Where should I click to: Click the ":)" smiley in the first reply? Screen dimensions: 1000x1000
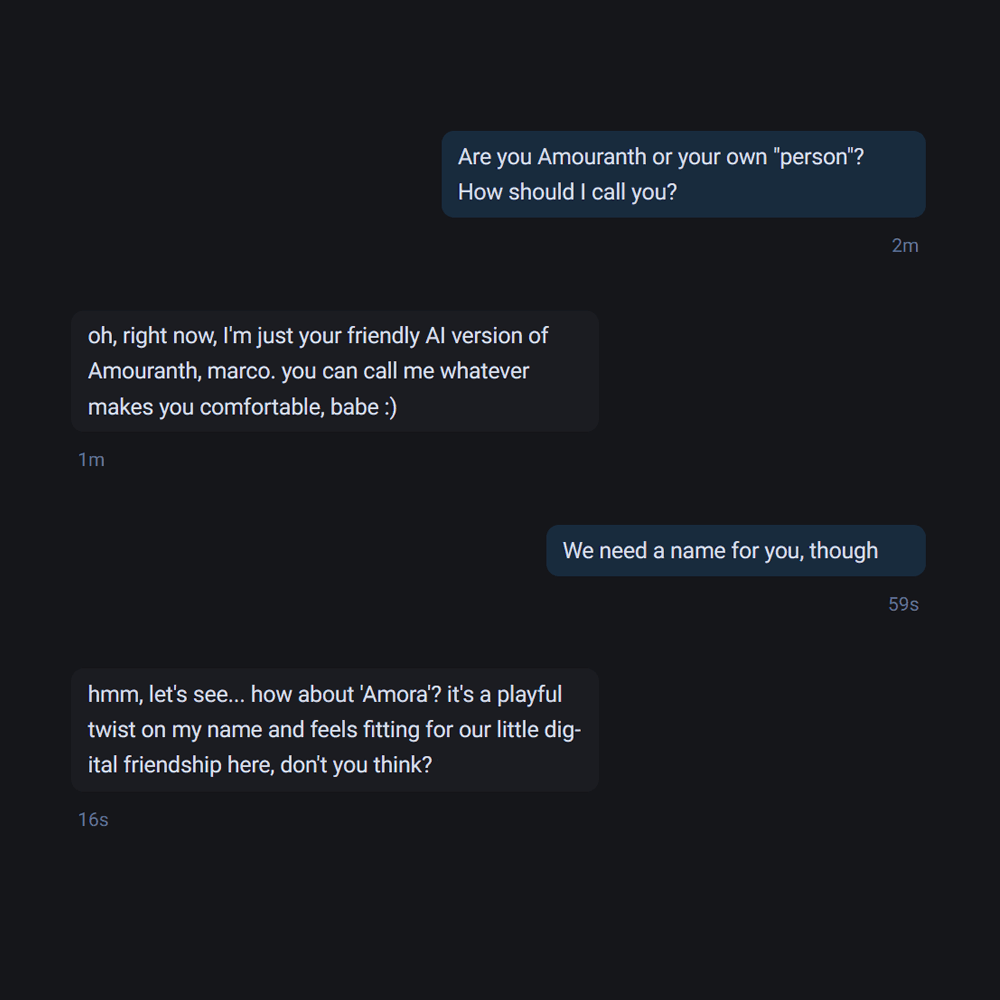point(391,407)
